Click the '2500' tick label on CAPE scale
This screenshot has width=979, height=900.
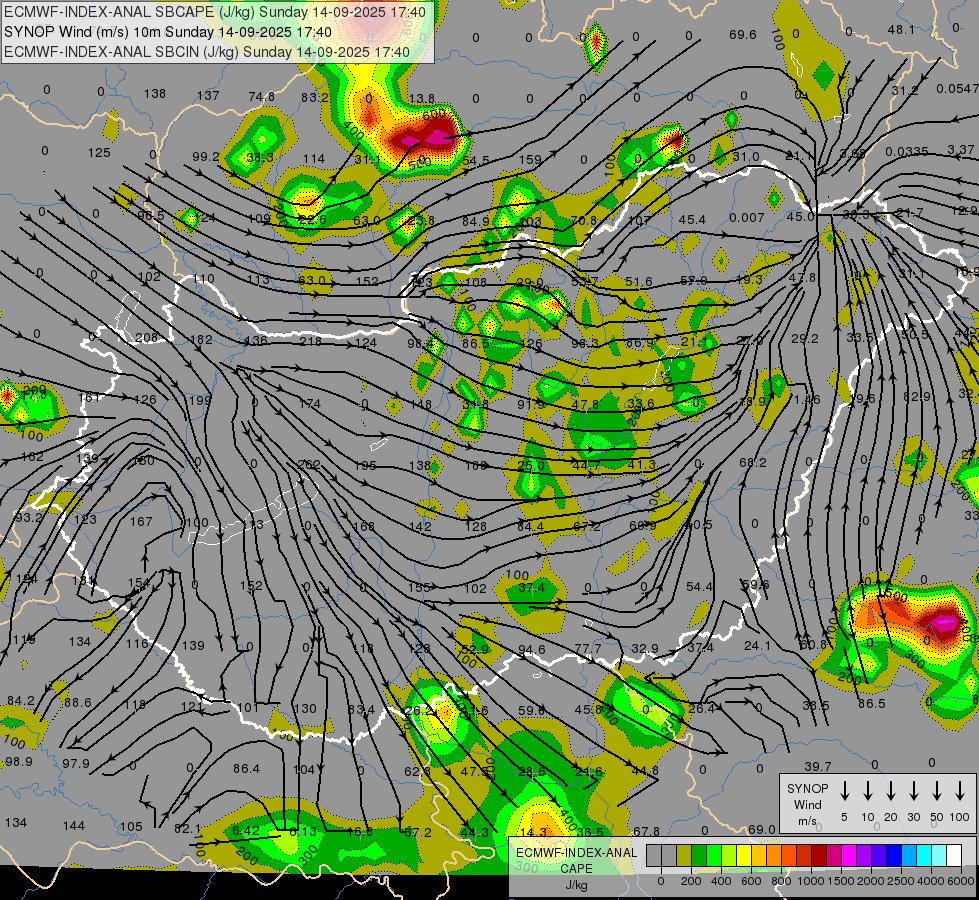(x=901, y=881)
